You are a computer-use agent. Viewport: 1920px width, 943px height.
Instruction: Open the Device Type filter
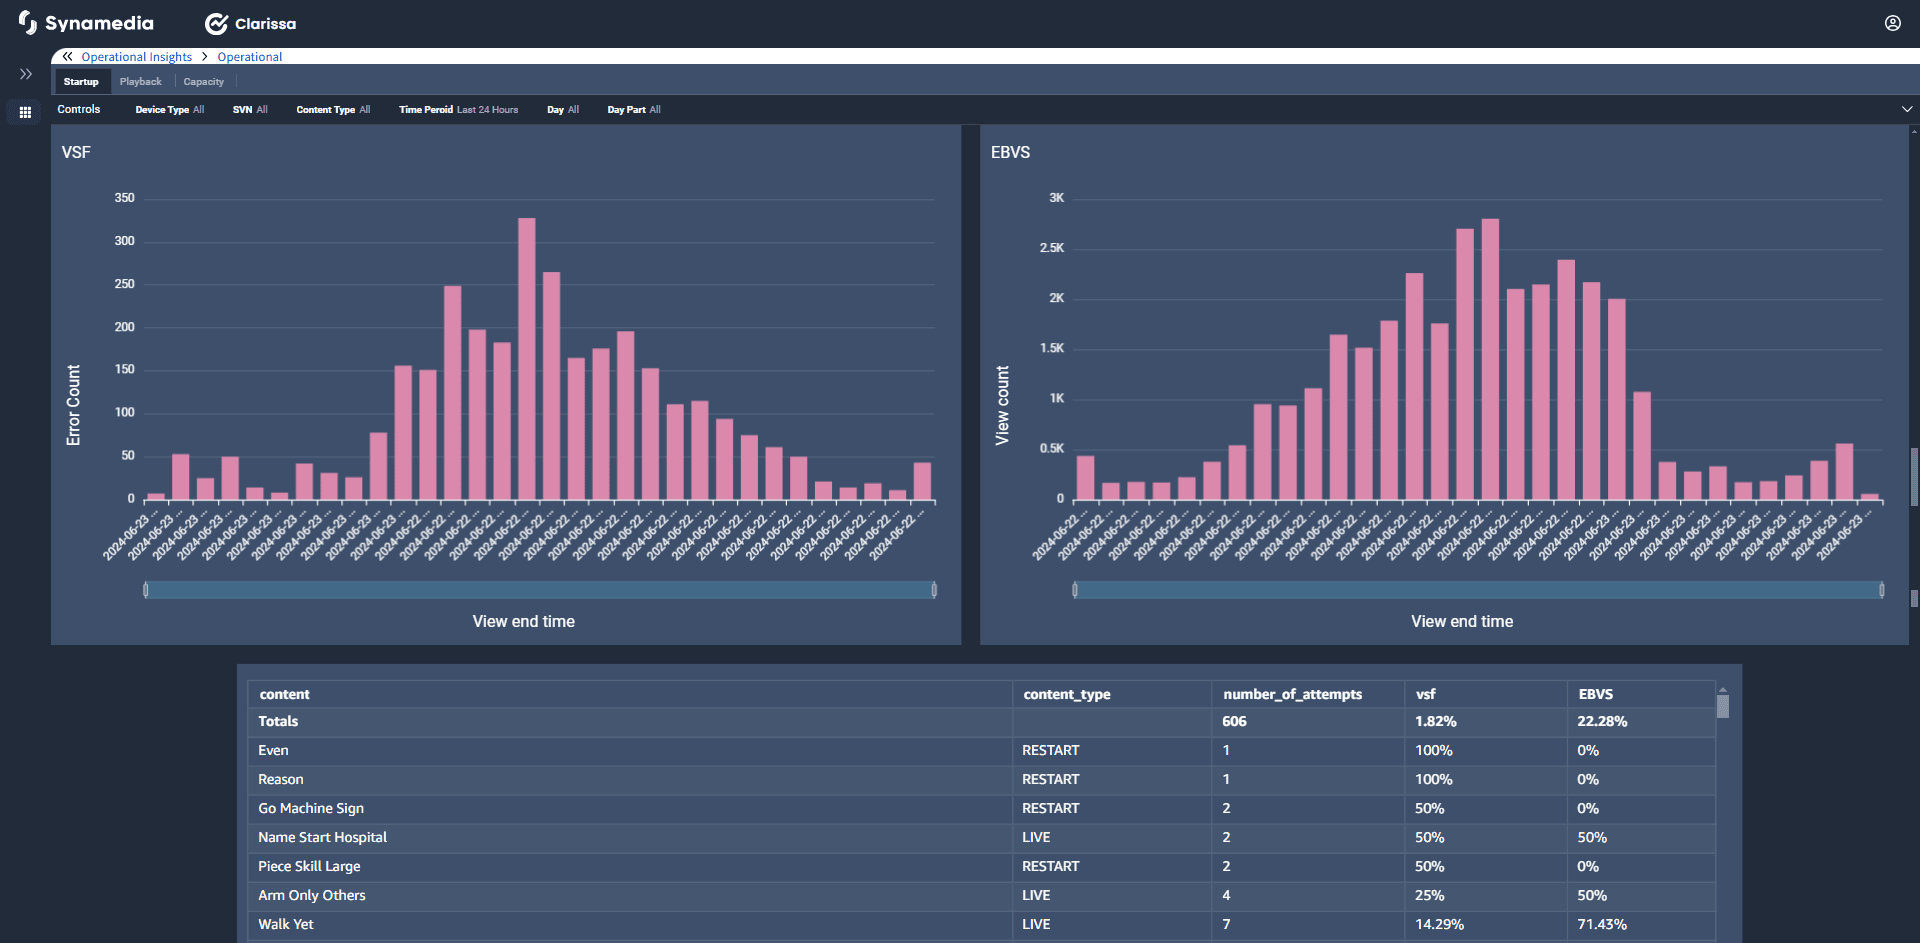coord(169,110)
